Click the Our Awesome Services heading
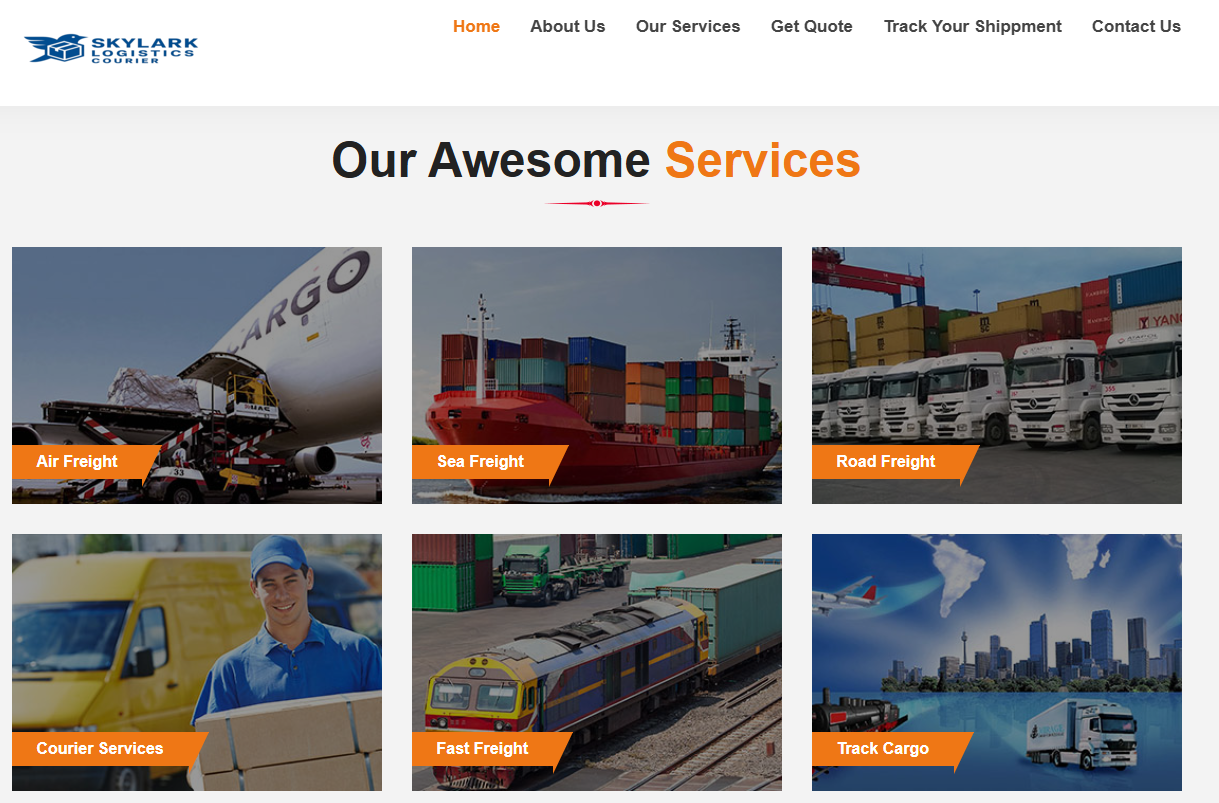 click(x=596, y=160)
